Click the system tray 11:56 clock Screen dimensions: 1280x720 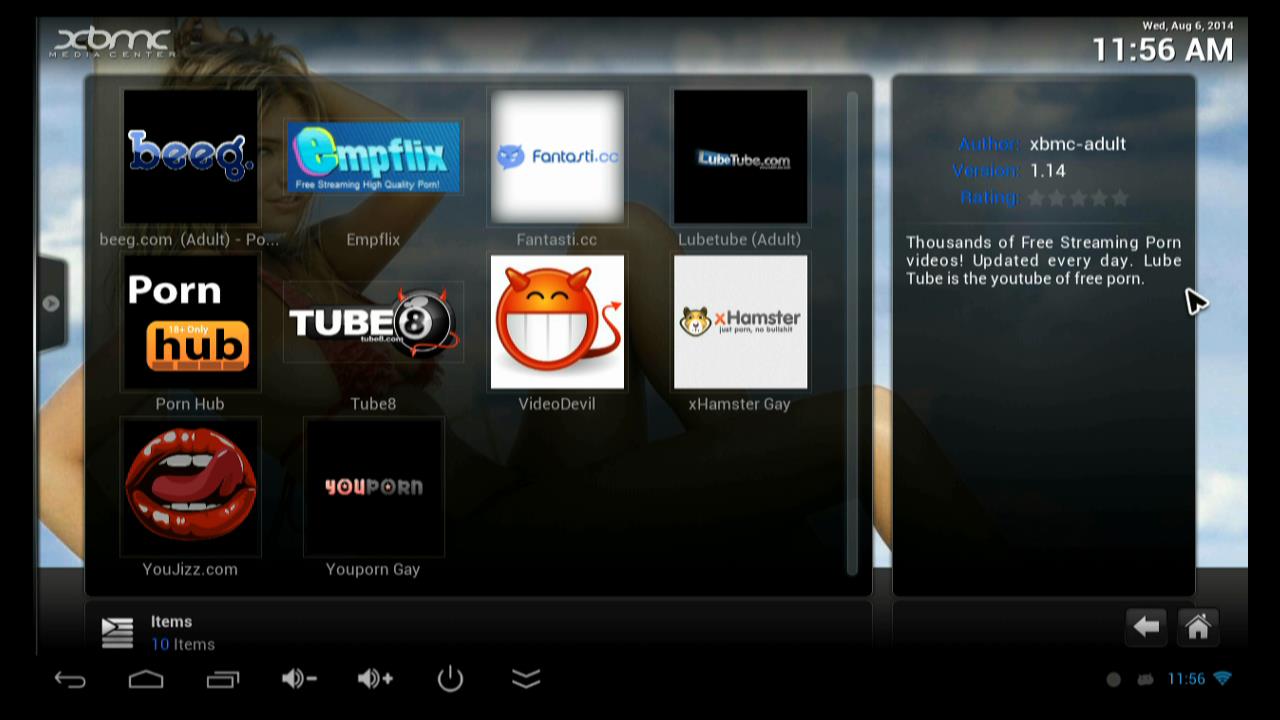click(1186, 679)
